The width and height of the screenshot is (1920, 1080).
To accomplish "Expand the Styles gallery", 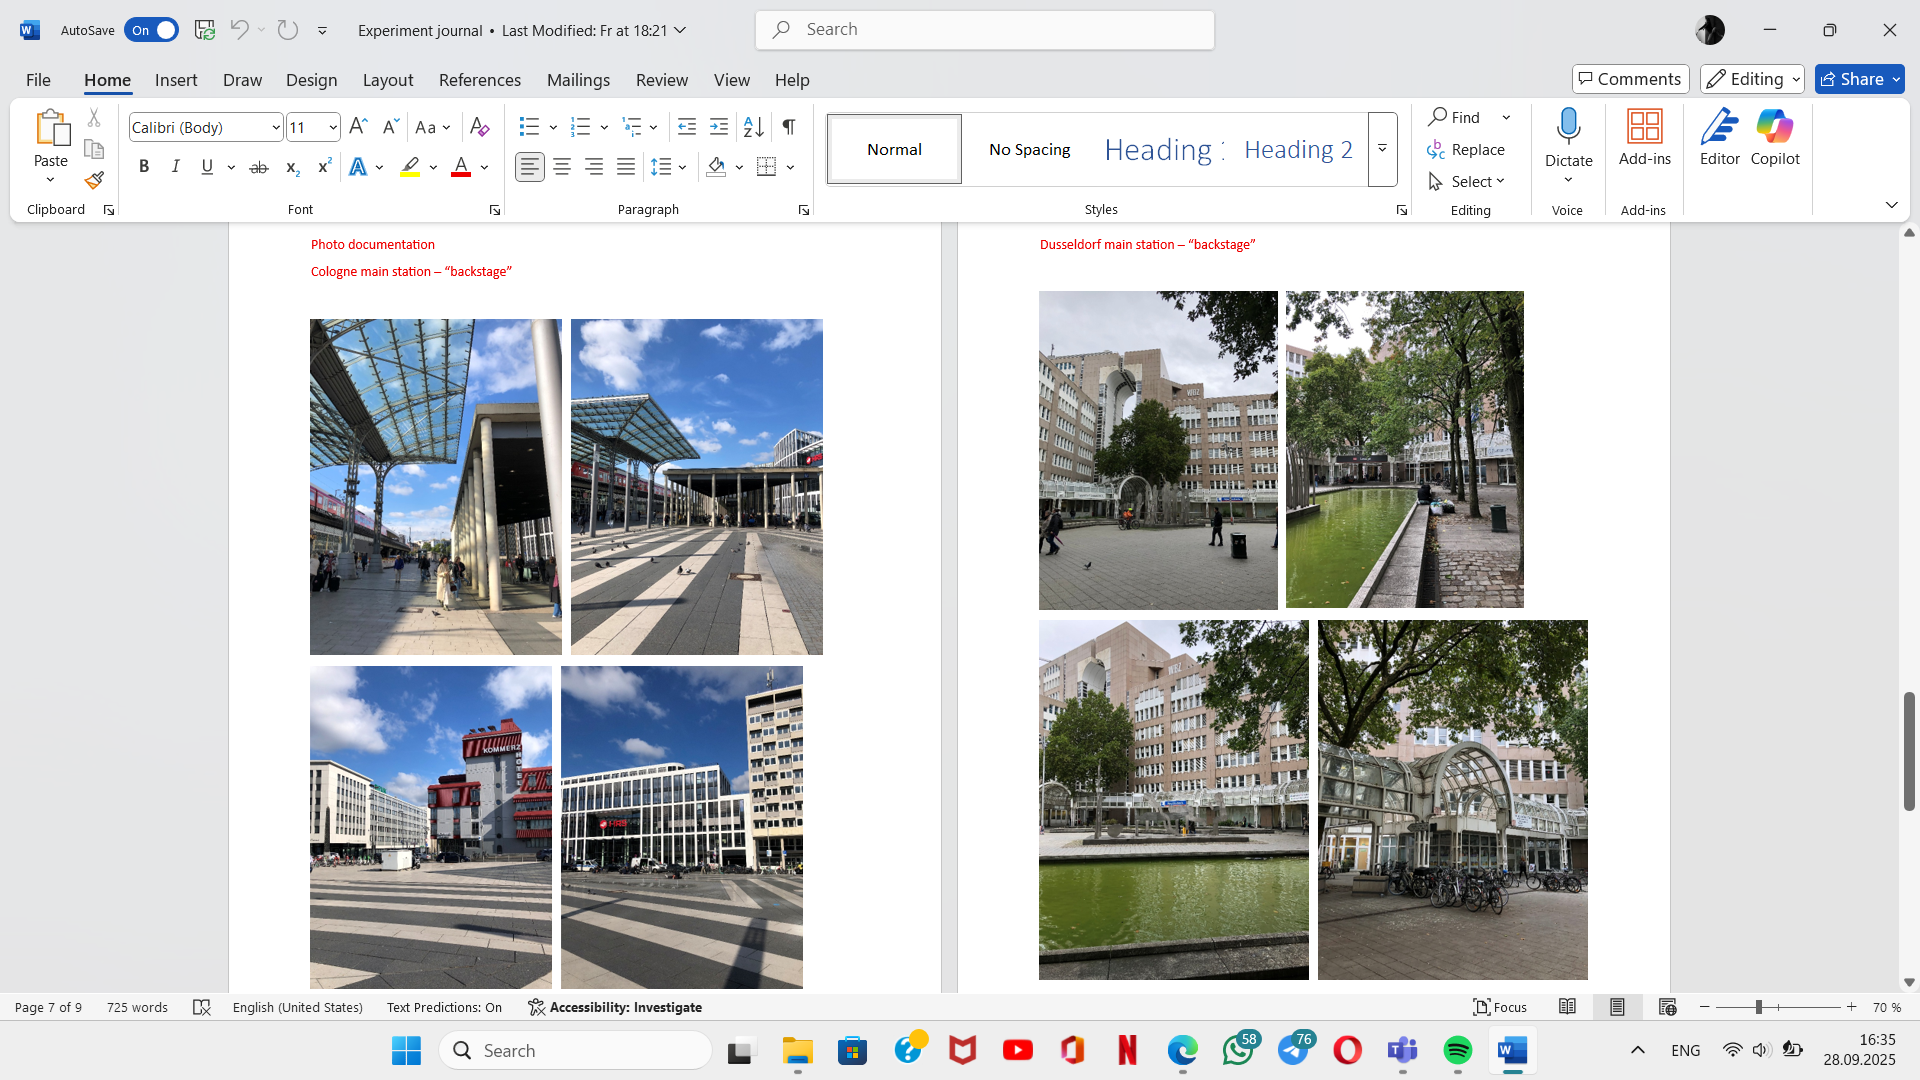I will click(1382, 149).
